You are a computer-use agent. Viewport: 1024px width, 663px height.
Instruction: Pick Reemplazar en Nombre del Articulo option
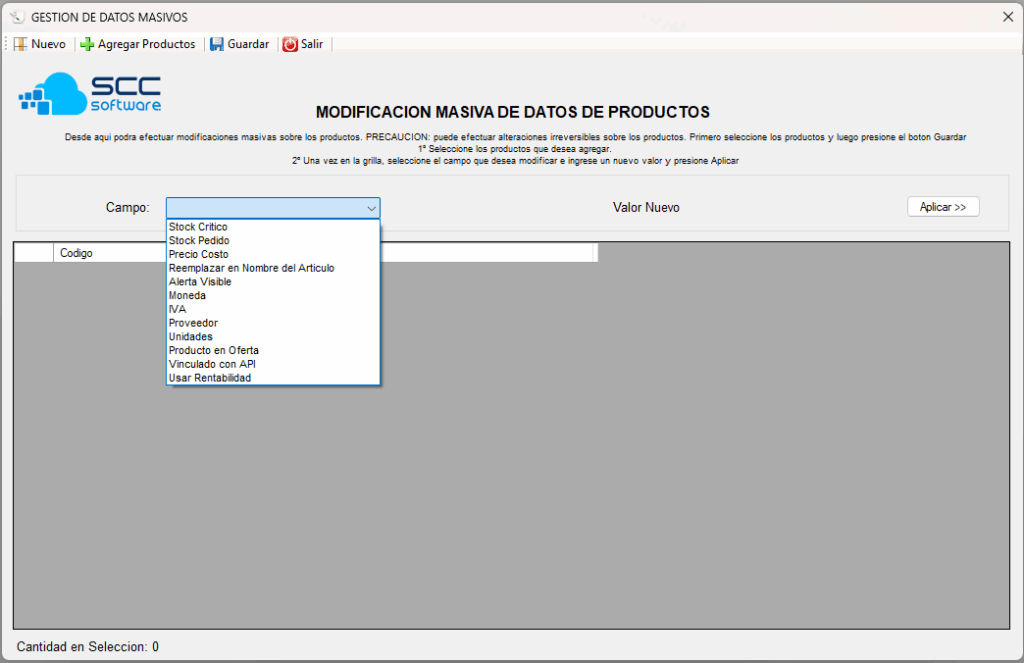click(251, 268)
